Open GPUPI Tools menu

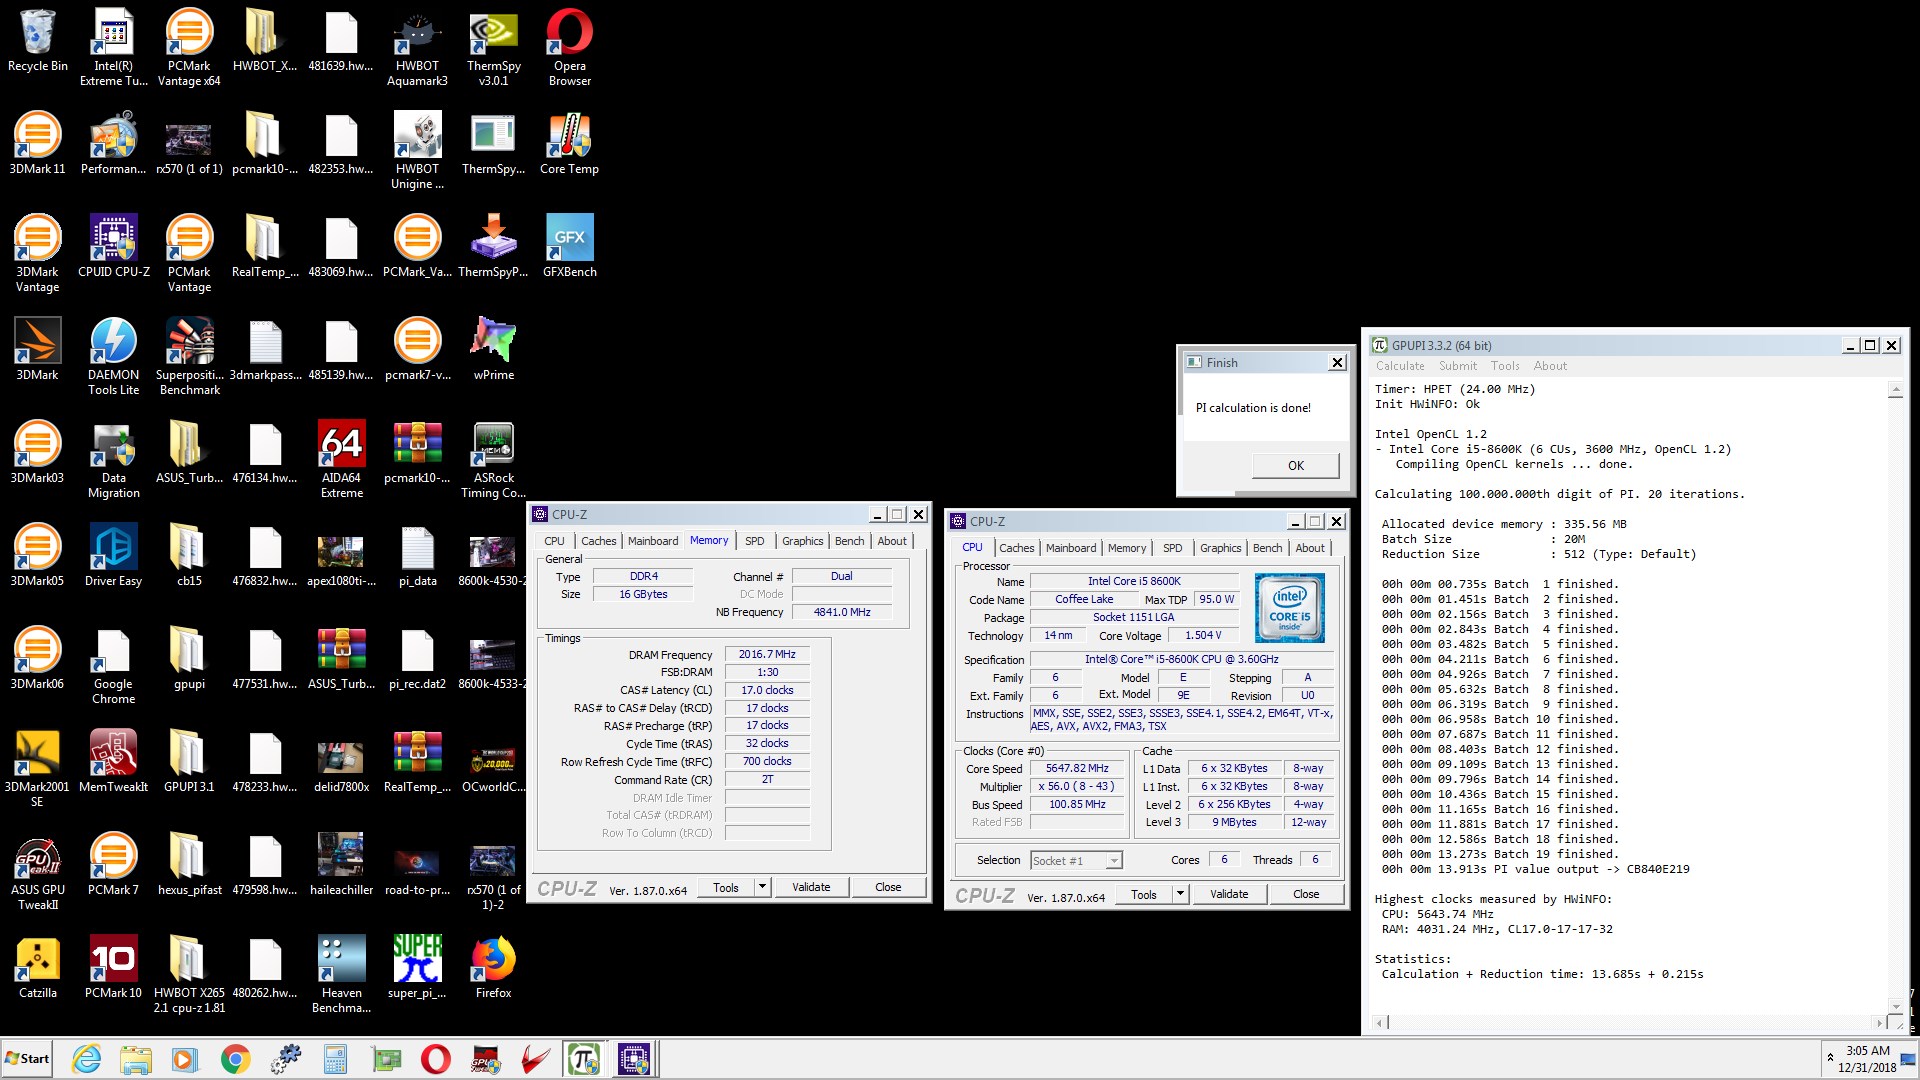pyautogui.click(x=1504, y=366)
